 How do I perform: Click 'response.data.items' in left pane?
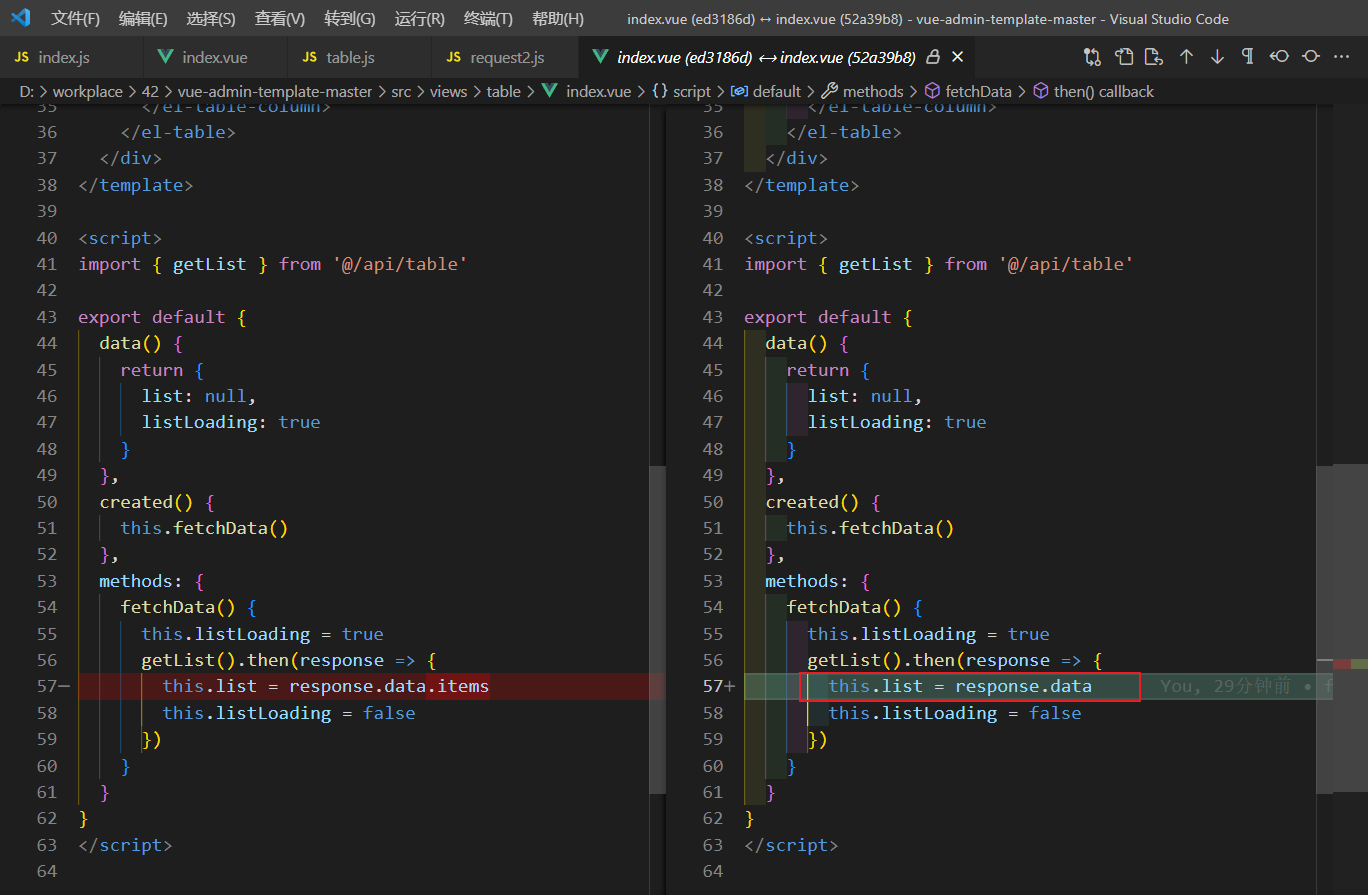coord(389,686)
